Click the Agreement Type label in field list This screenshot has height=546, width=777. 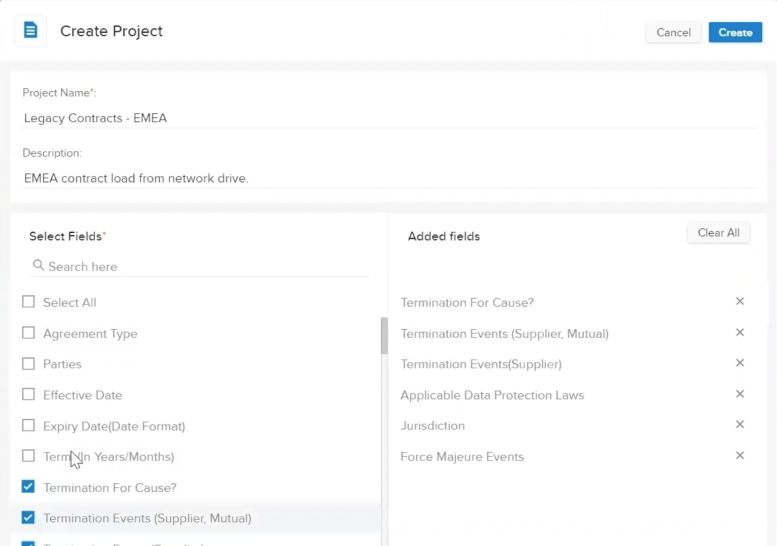click(90, 334)
